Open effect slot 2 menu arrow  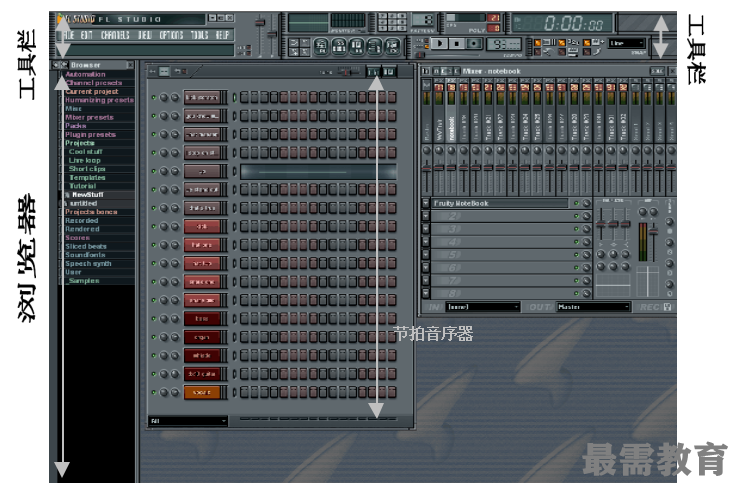(426, 216)
